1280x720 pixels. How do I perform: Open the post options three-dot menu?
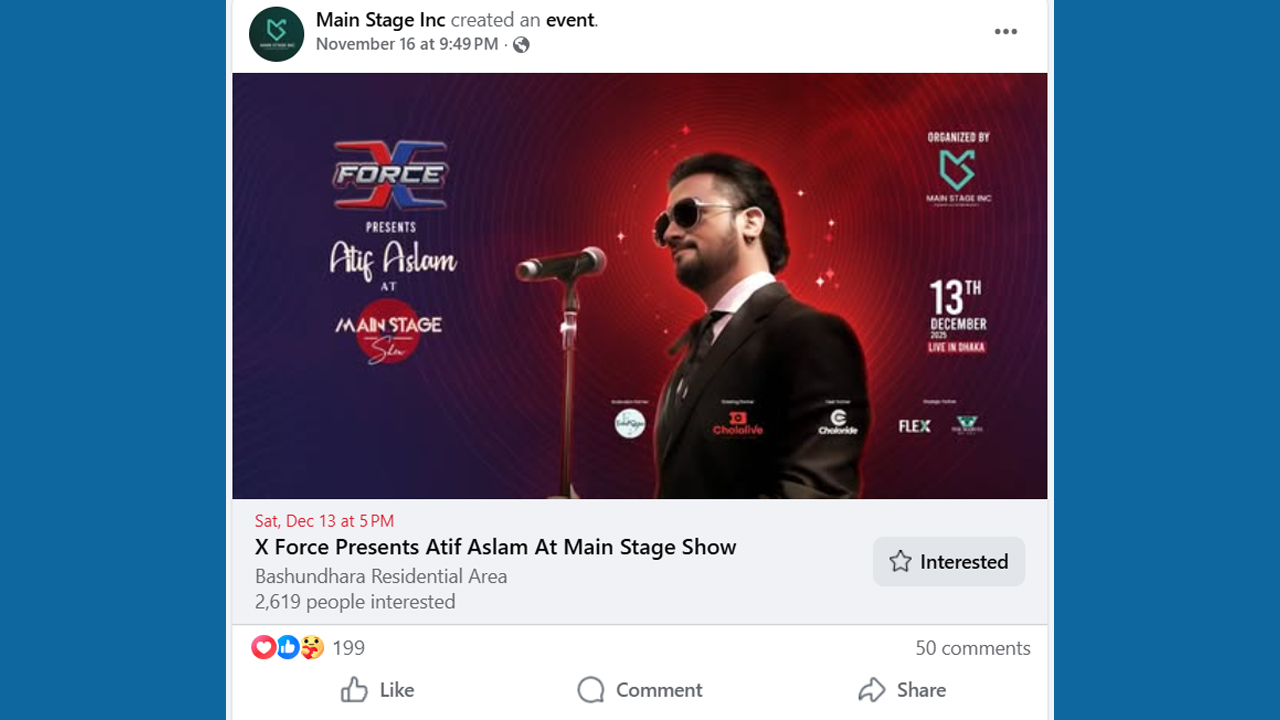1005,32
